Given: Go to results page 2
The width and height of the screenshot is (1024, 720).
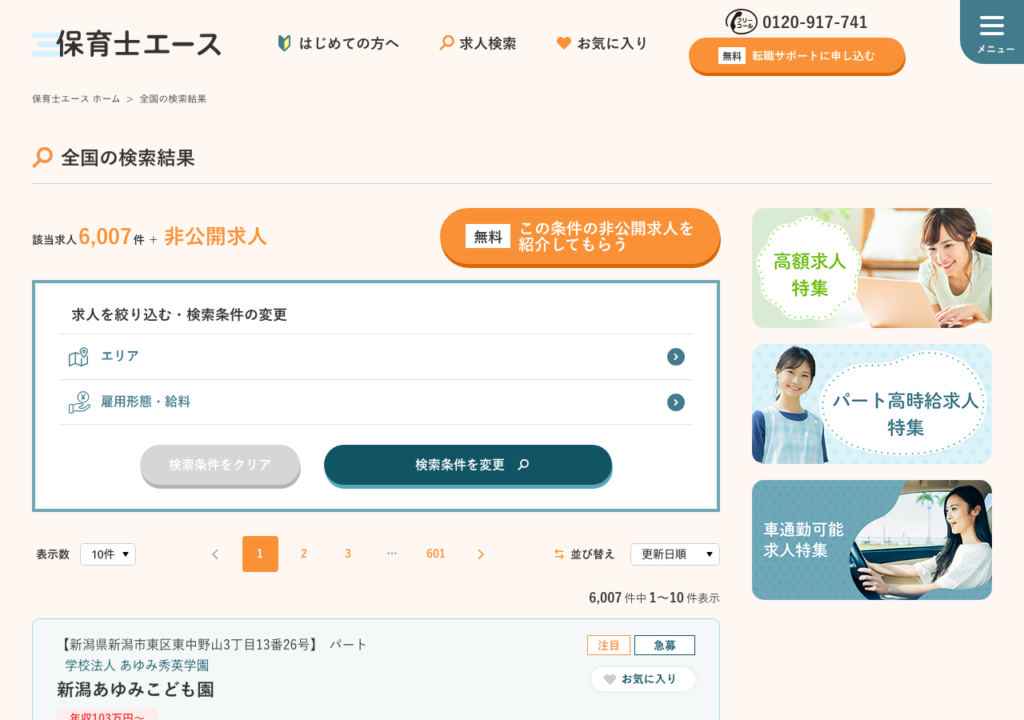Looking at the screenshot, I should (304, 554).
